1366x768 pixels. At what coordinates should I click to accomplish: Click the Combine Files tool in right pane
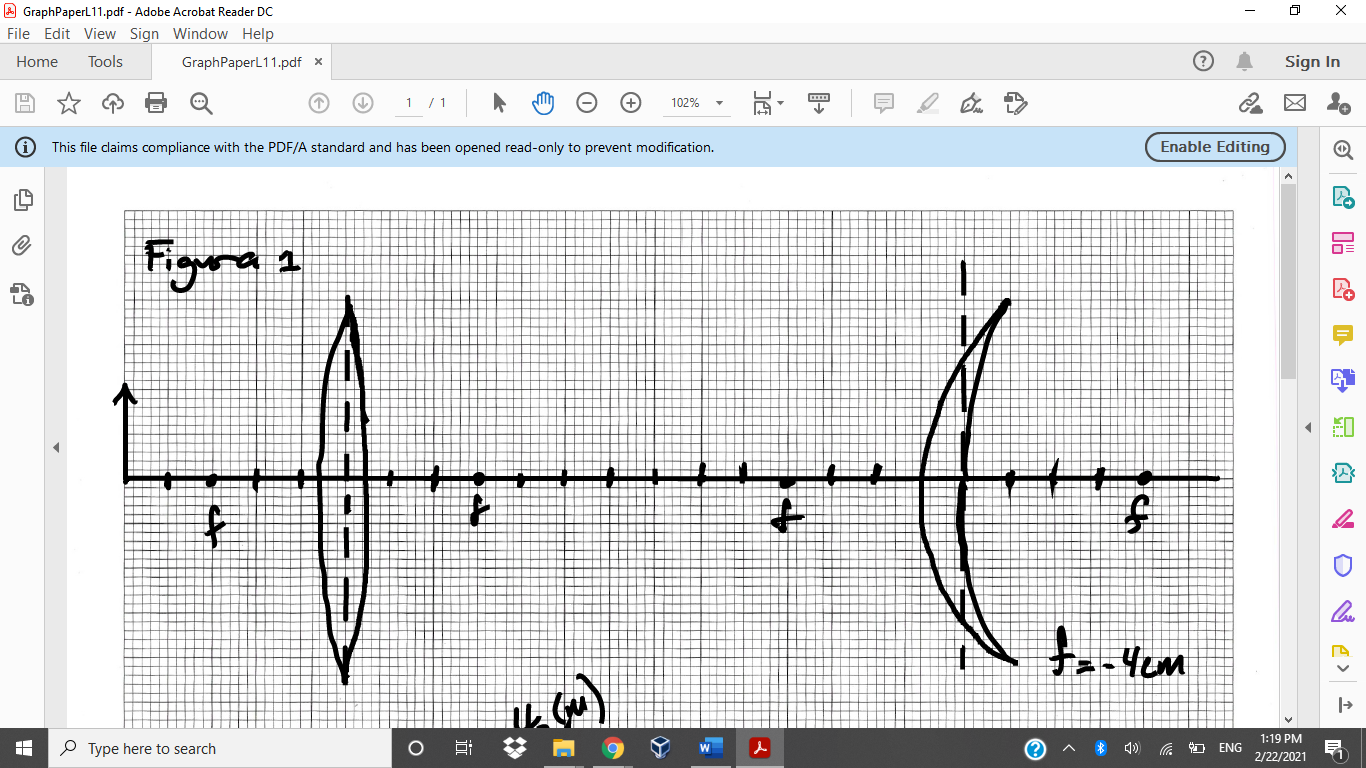(1343, 379)
